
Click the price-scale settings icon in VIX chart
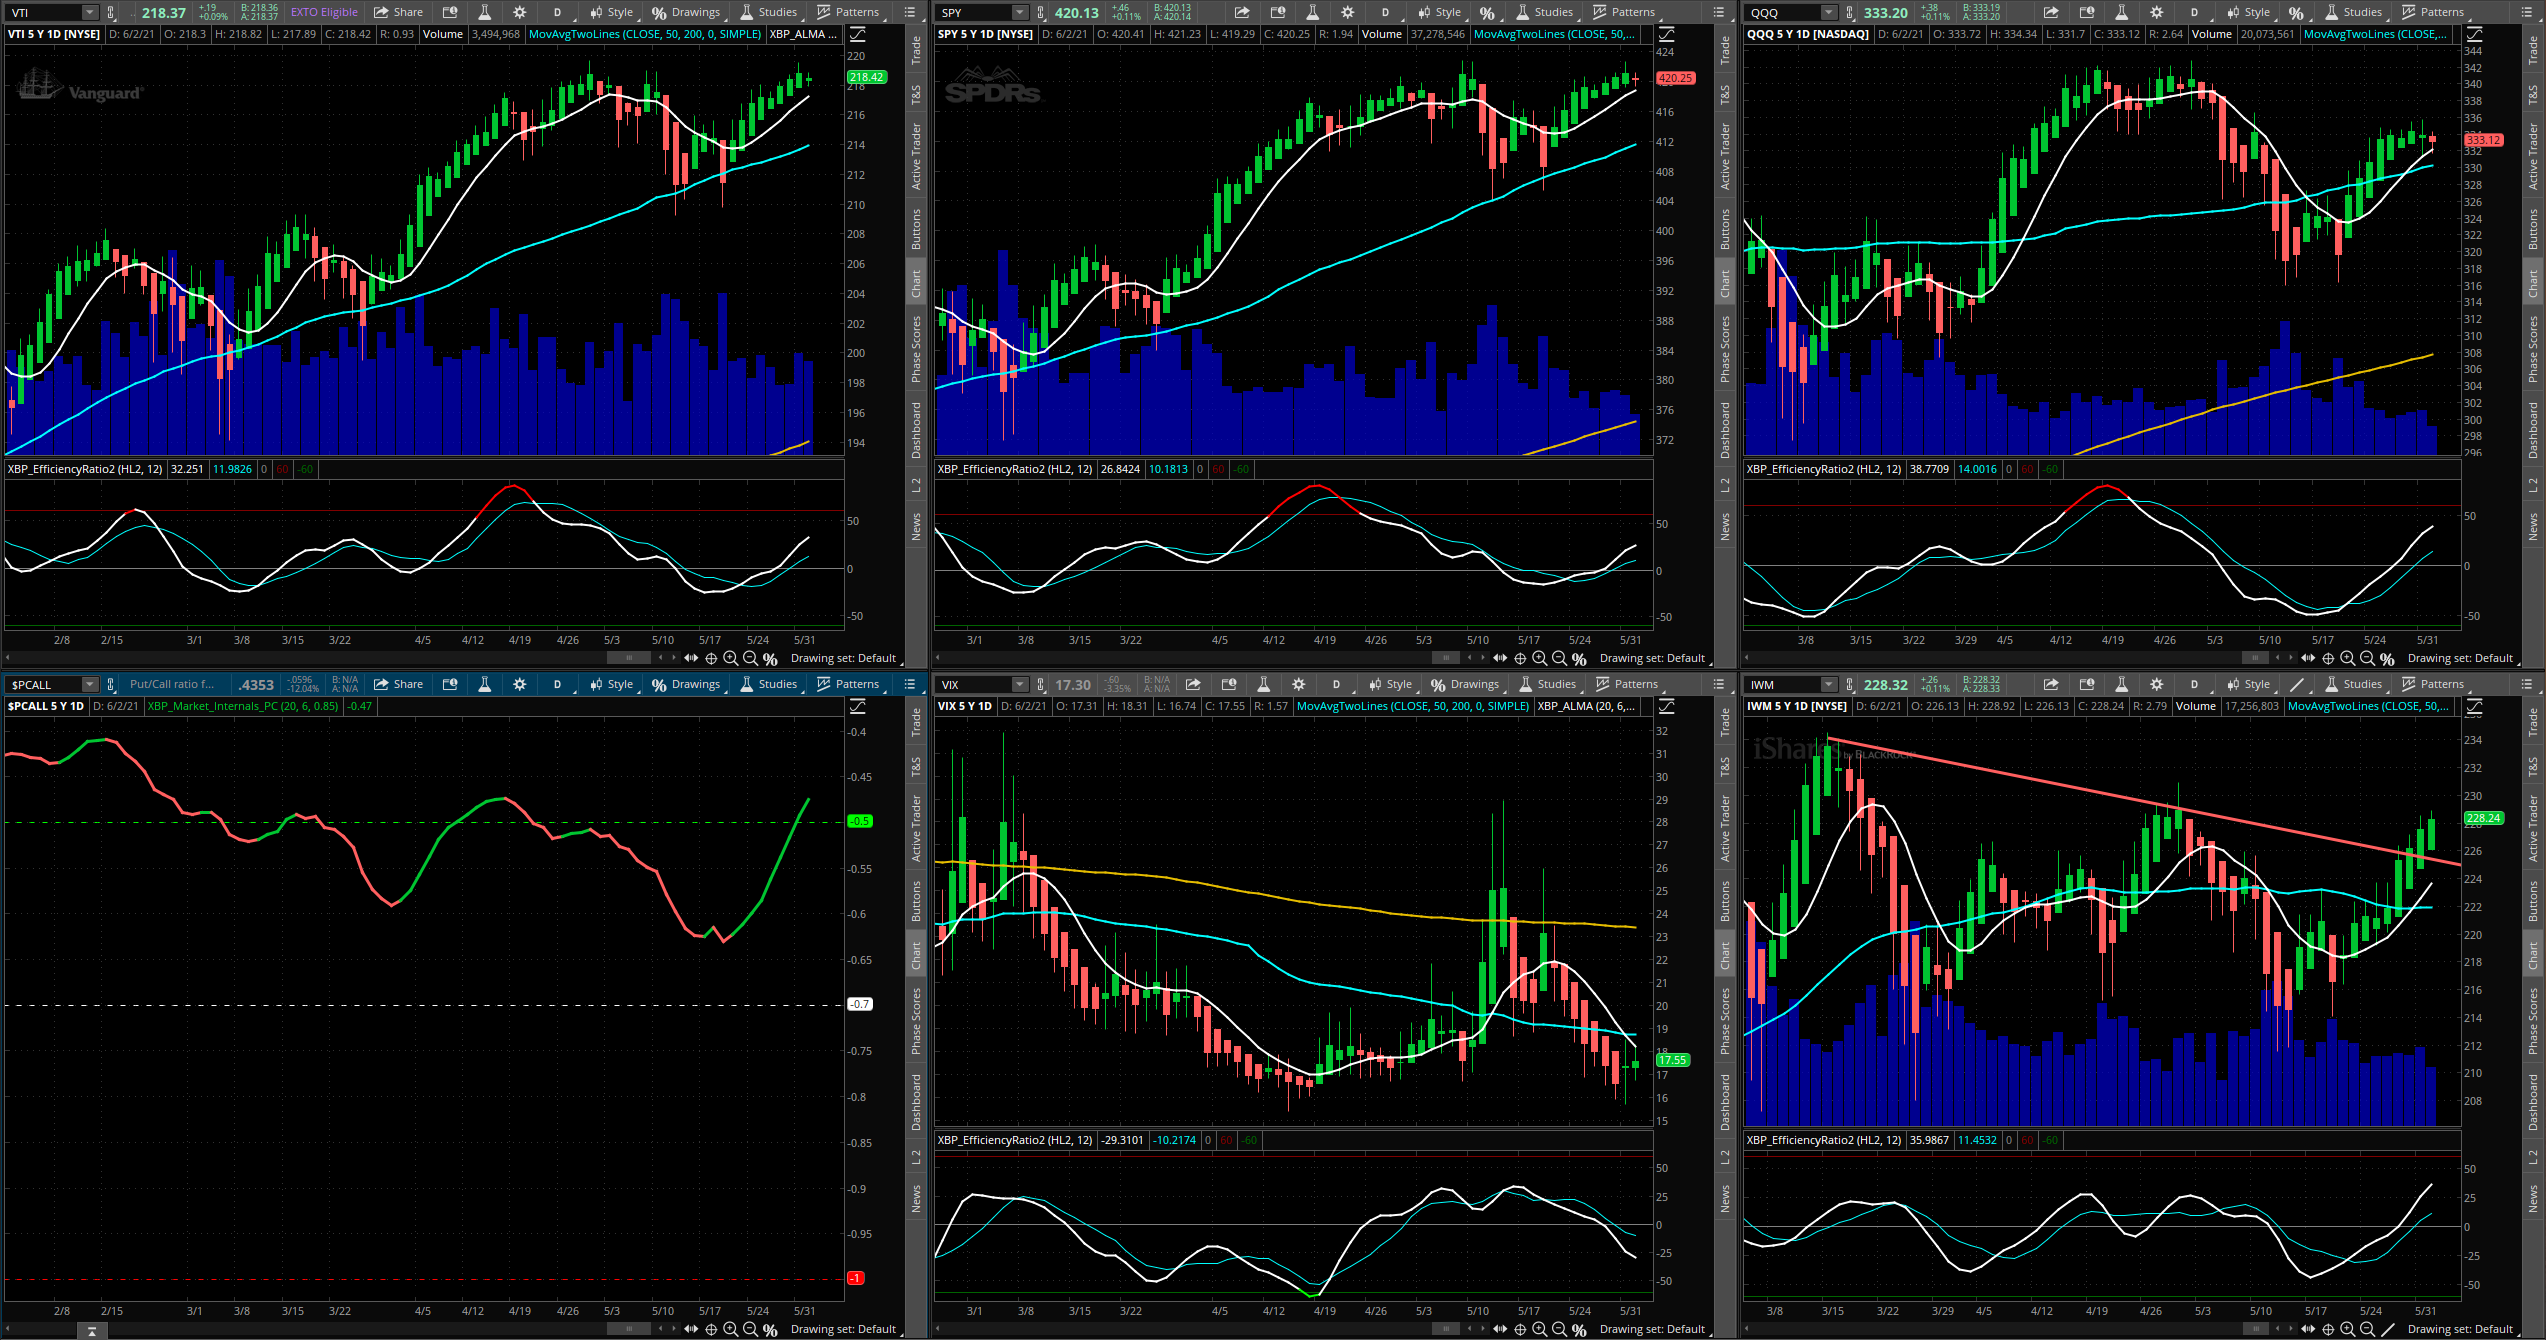pos(1667,706)
